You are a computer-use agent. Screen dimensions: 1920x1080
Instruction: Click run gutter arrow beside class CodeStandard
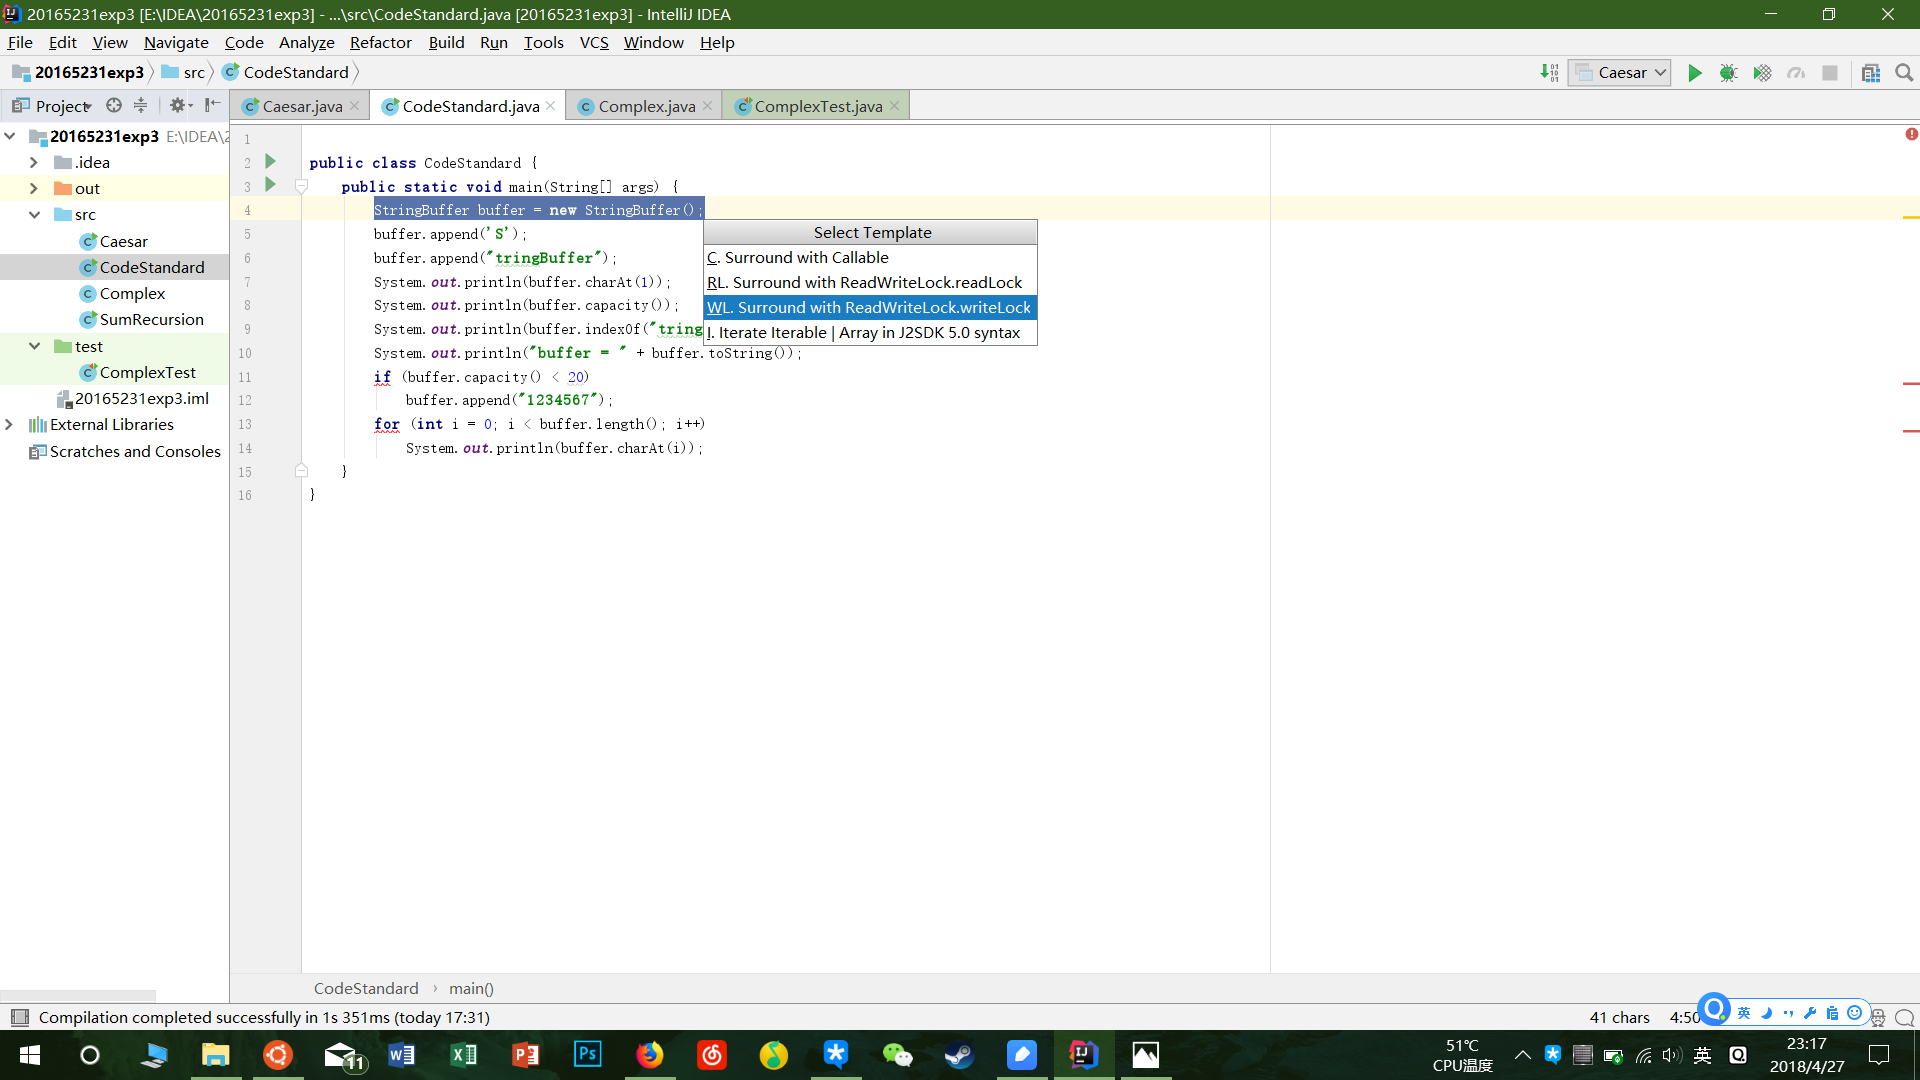[x=270, y=161]
